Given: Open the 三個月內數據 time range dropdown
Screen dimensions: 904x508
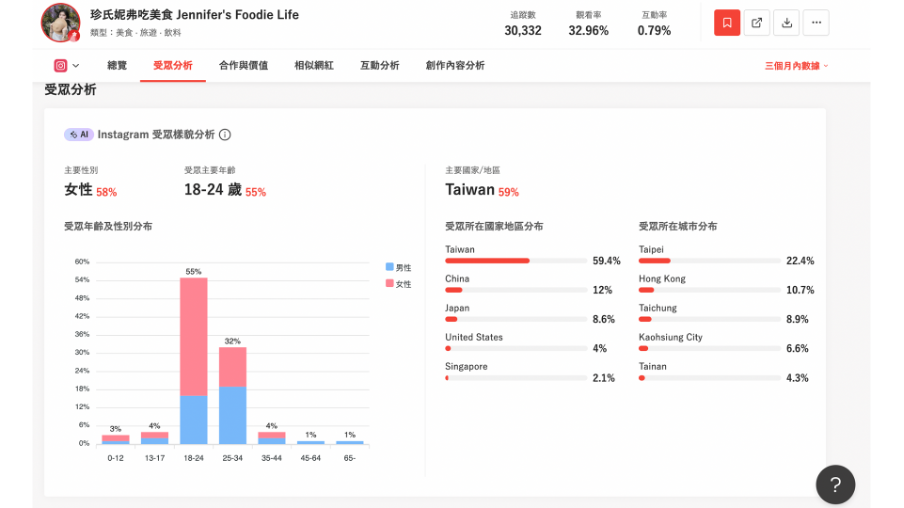Looking at the screenshot, I should (x=796, y=66).
